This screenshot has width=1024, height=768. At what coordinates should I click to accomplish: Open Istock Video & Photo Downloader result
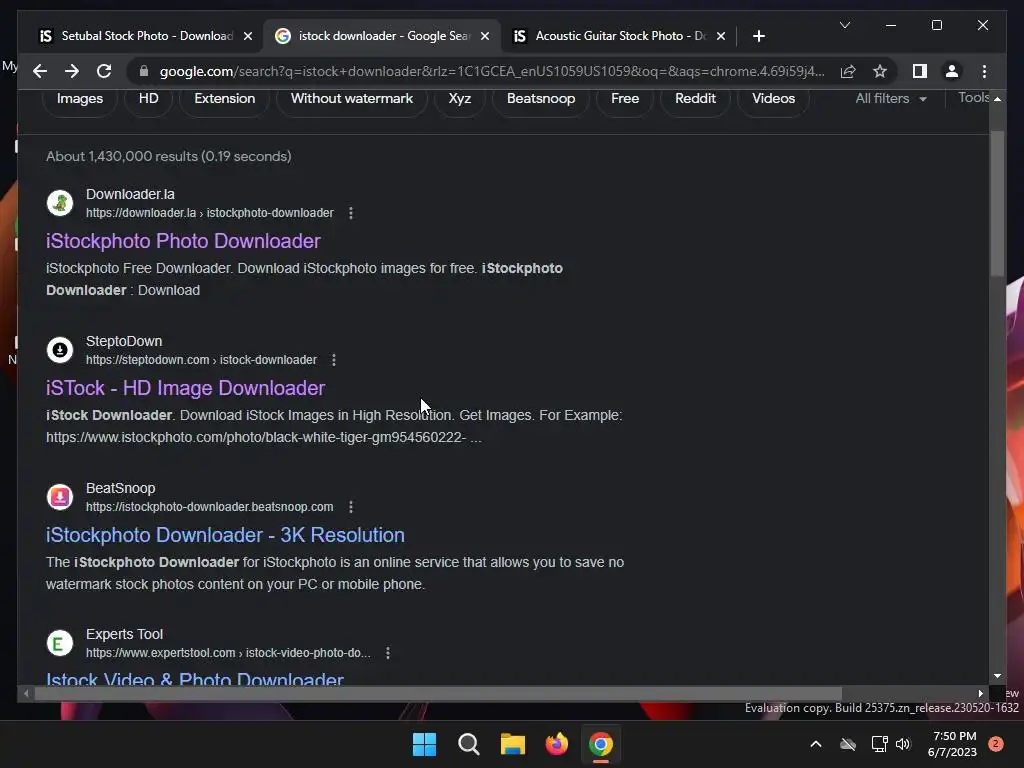coord(195,678)
